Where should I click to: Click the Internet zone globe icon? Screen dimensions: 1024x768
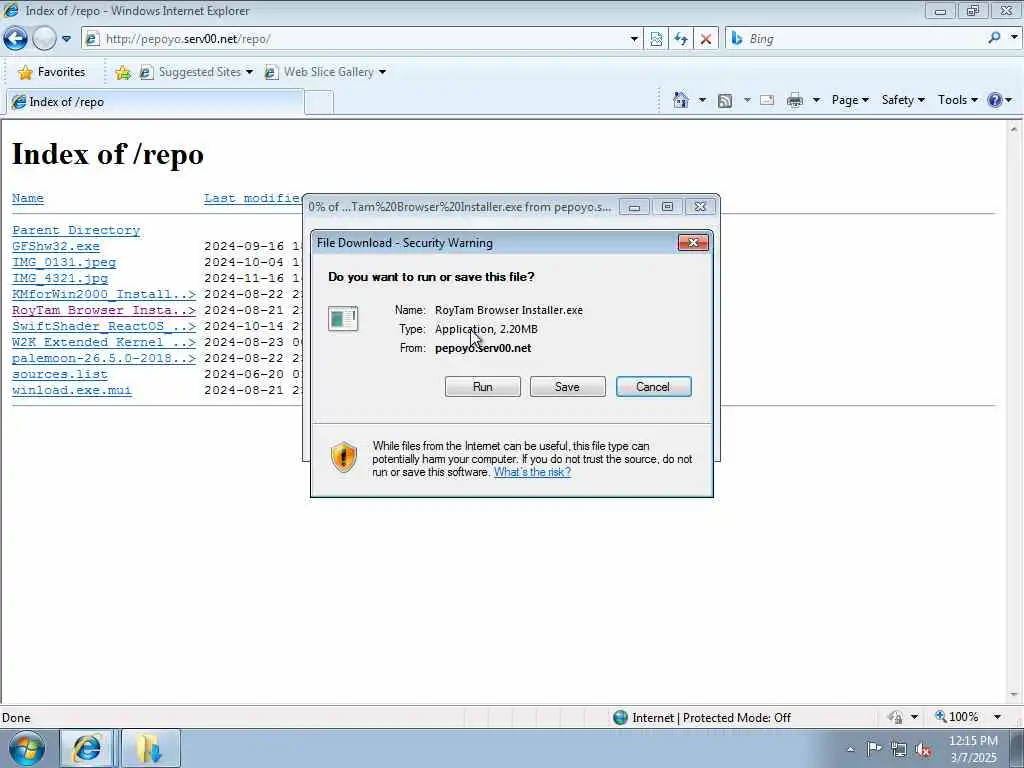tap(620, 718)
